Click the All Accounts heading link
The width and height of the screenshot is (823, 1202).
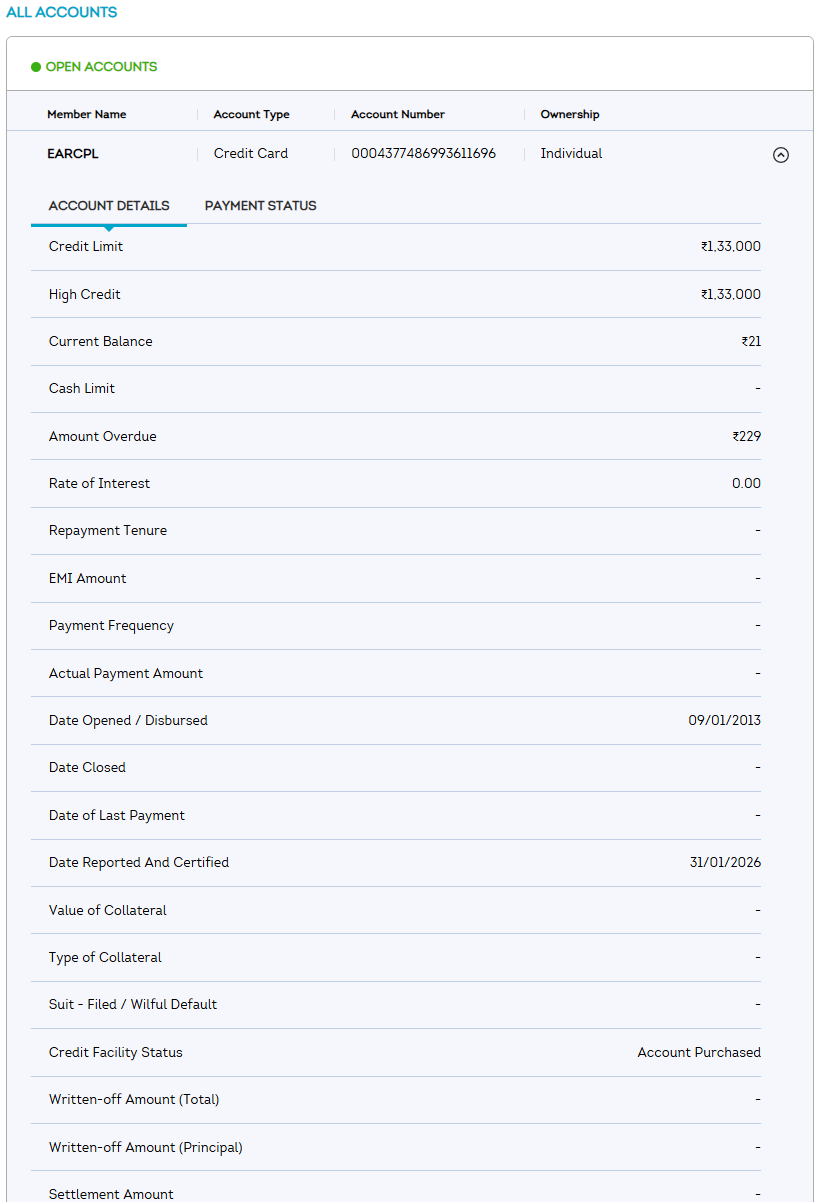(x=61, y=13)
